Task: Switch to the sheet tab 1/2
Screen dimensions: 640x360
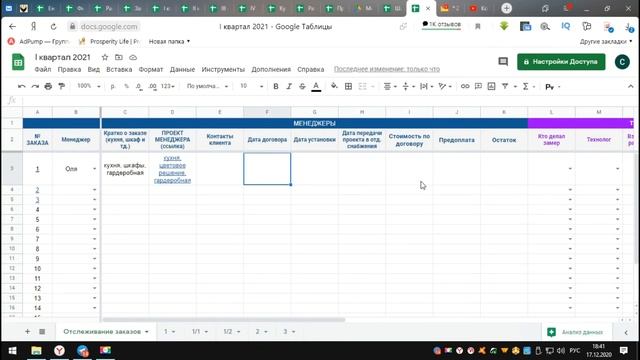Action: 228,331
